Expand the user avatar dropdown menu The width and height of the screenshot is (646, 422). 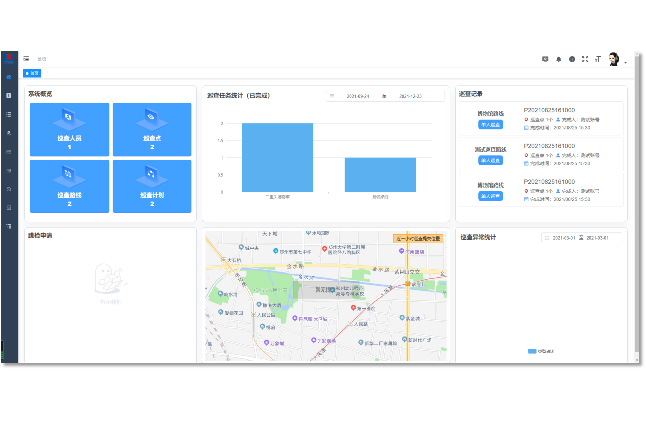(x=617, y=60)
